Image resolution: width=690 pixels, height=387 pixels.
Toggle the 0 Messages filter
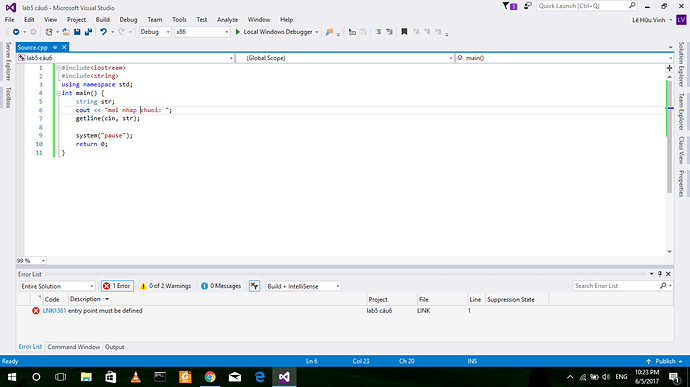(x=221, y=286)
